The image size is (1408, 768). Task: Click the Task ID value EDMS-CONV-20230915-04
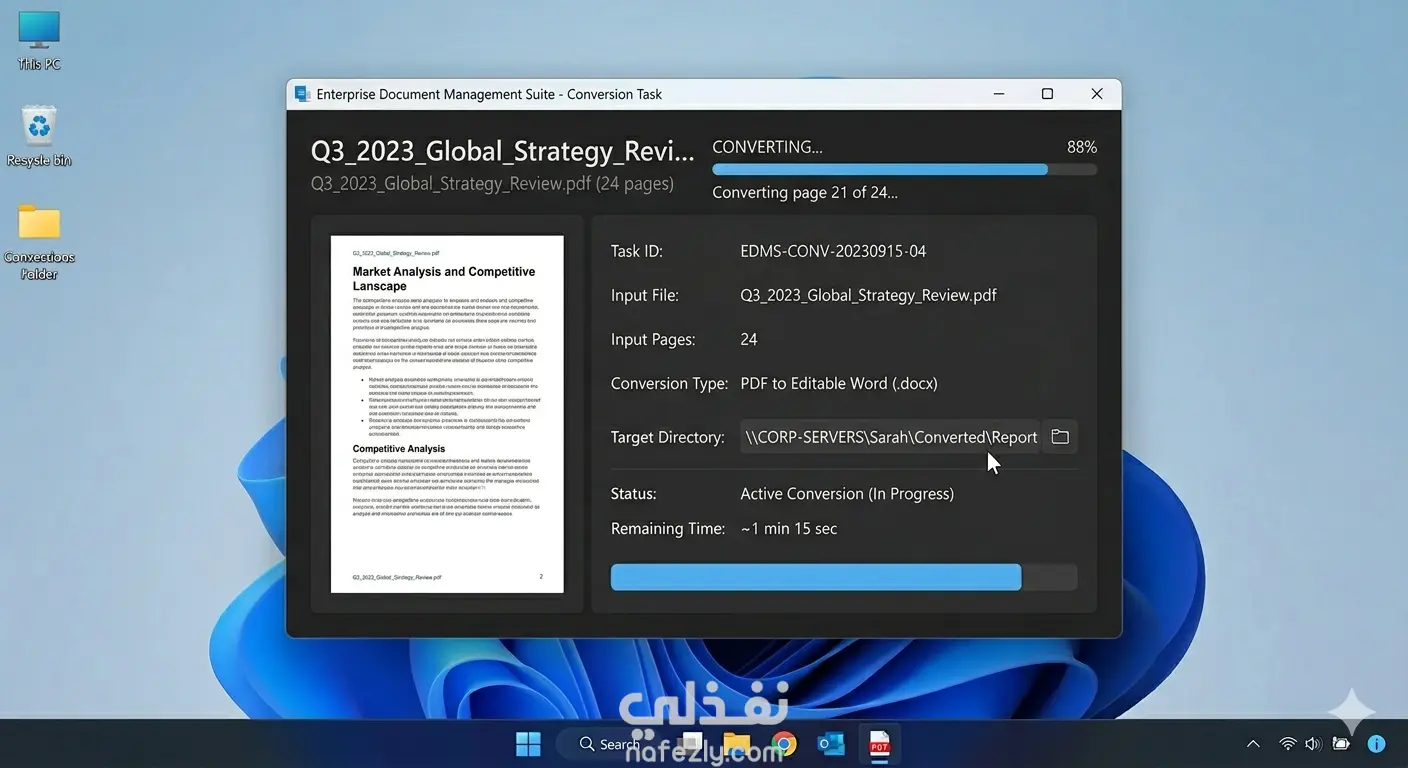pos(833,251)
